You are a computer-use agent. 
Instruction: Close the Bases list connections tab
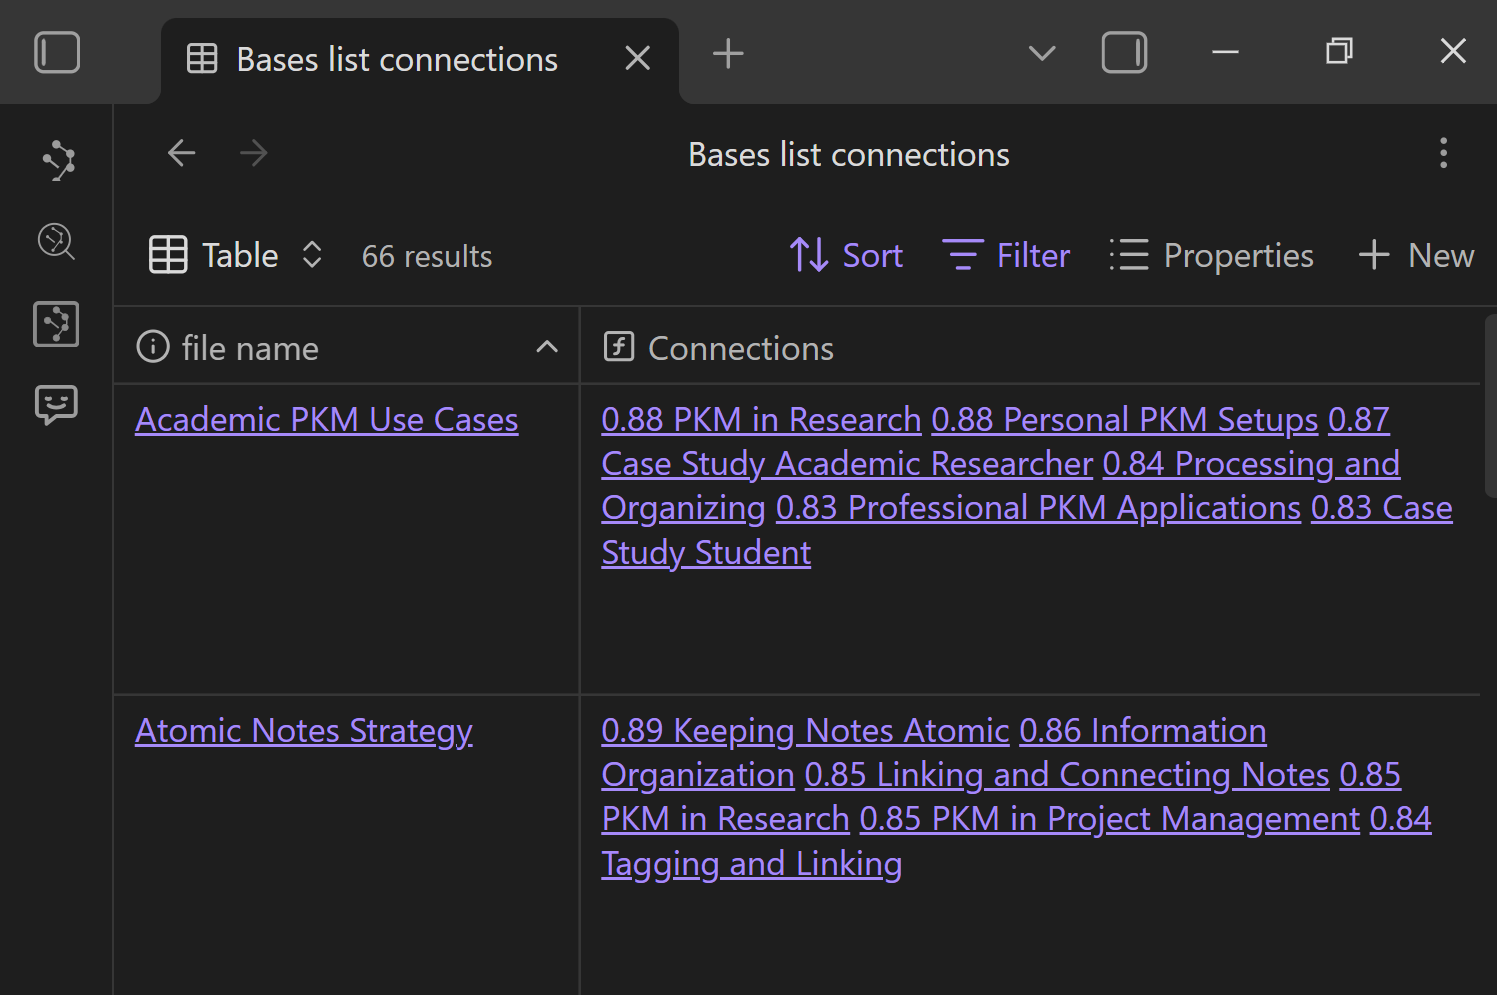tap(637, 59)
